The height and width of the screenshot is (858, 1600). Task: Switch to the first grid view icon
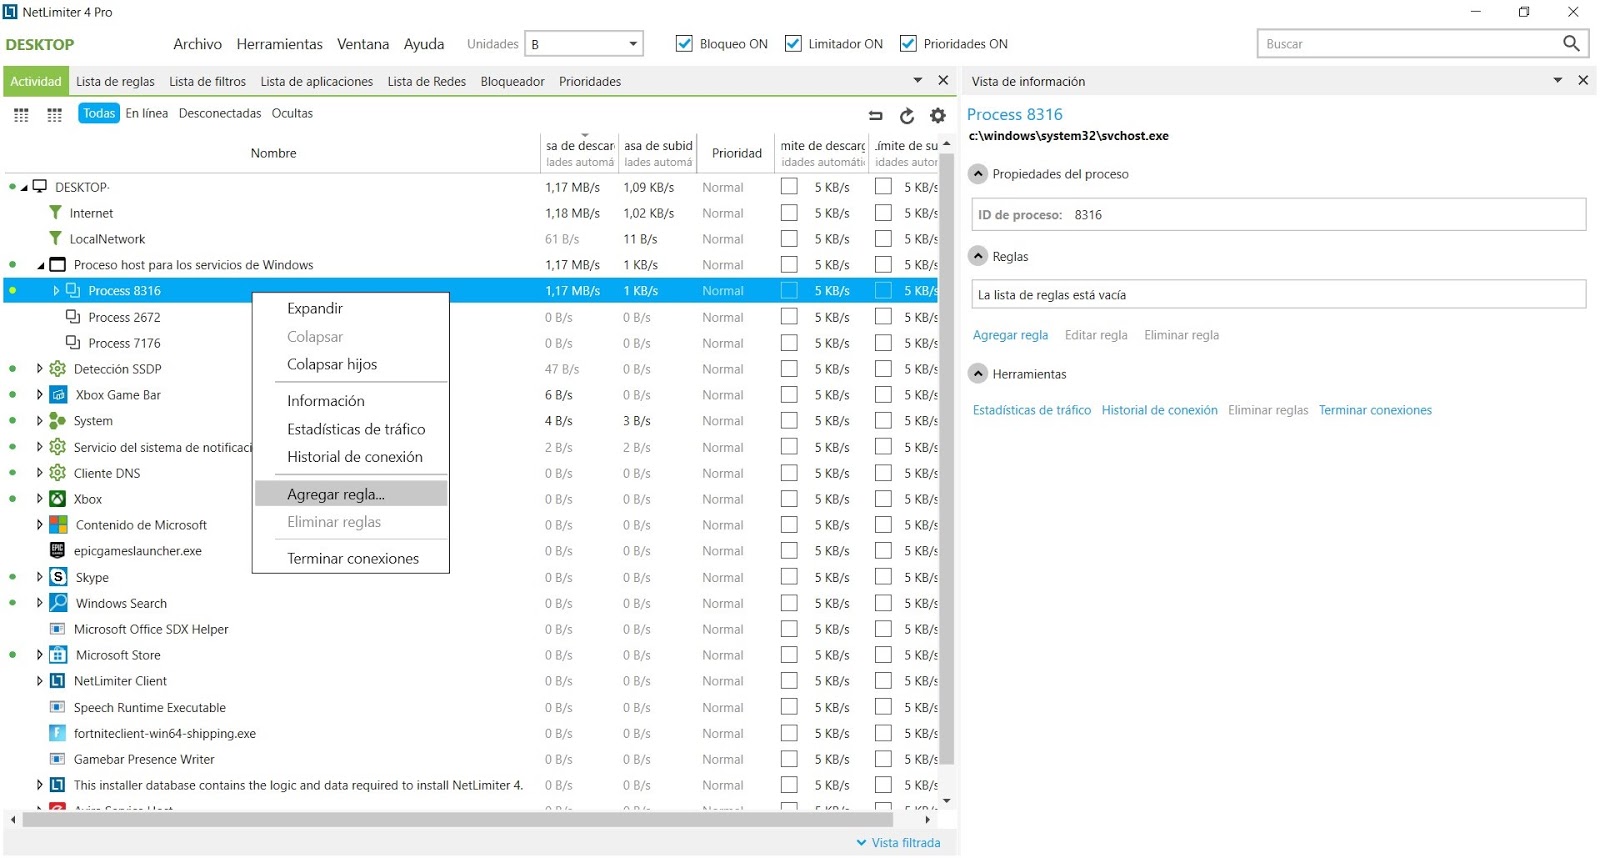[21, 115]
